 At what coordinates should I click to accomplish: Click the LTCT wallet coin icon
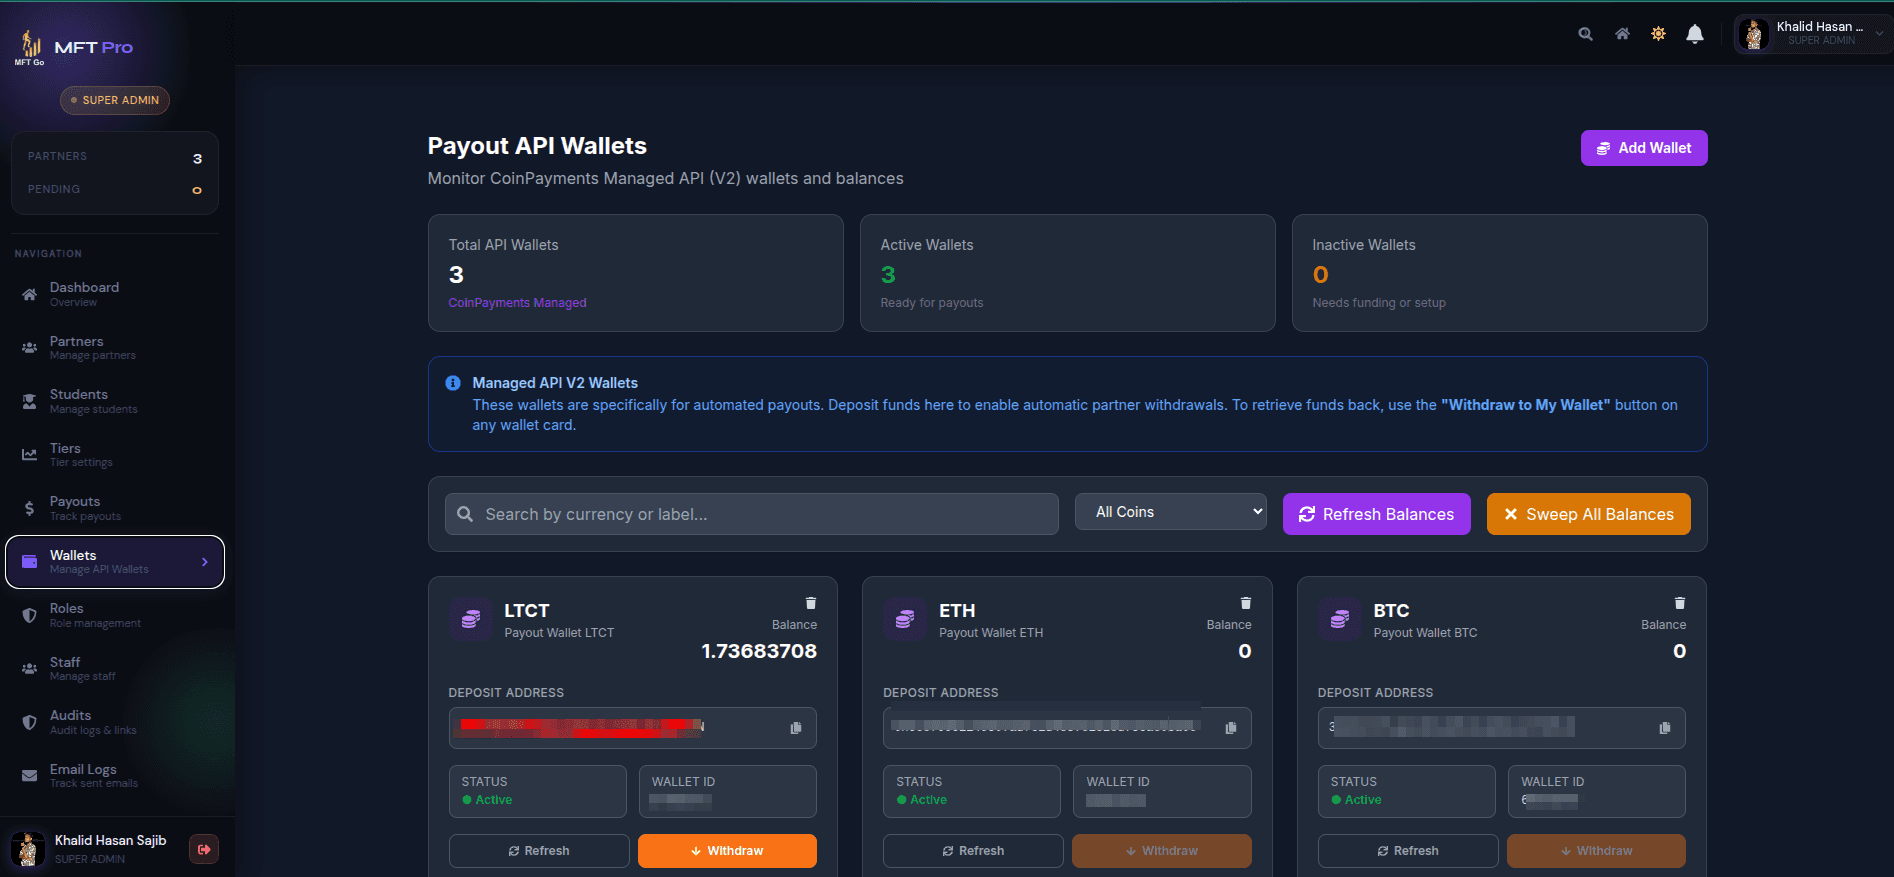point(470,619)
